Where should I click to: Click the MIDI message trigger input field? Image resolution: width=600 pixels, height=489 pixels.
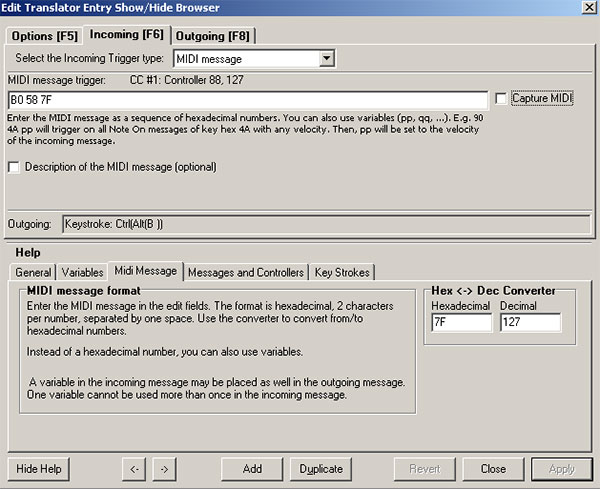tap(248, 100)
